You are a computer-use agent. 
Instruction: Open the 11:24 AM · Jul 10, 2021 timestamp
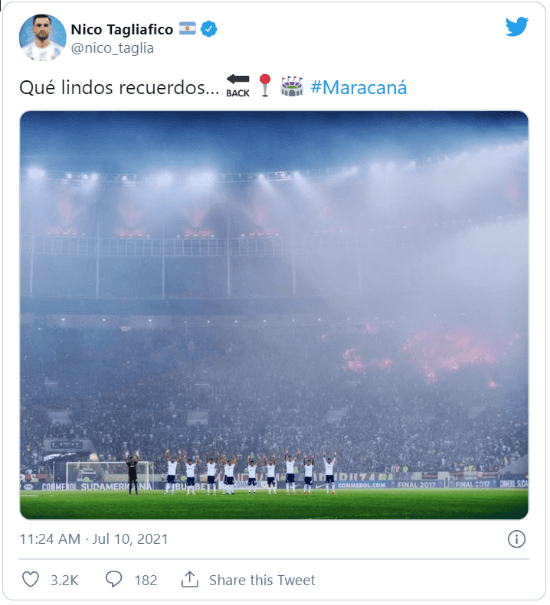coord(94,539)
